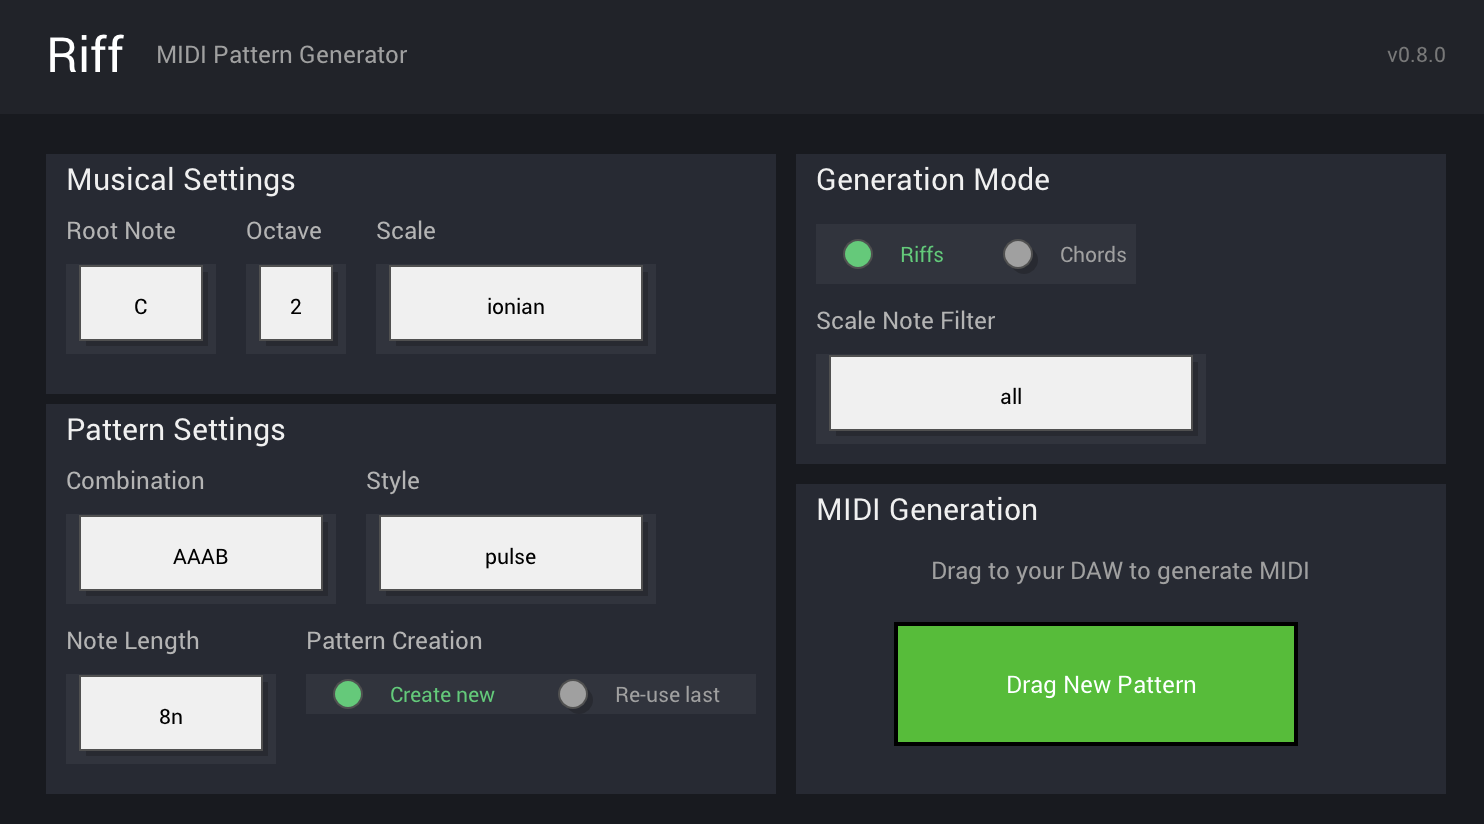
Task: Click the Riff logo title
Action: [86, 54]
